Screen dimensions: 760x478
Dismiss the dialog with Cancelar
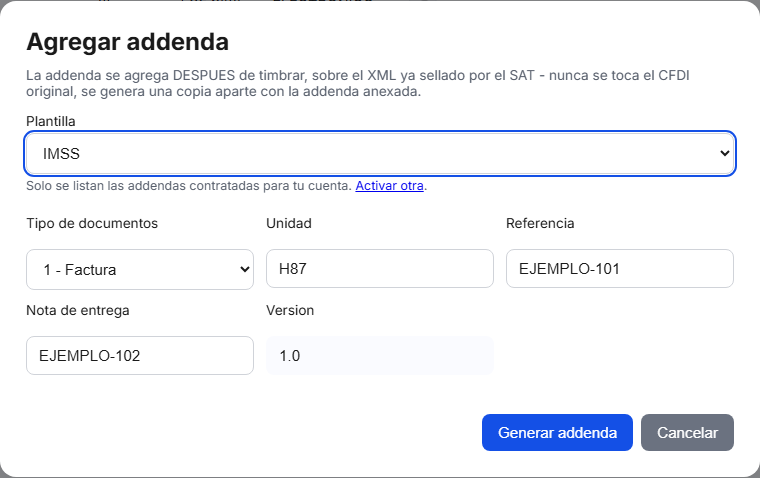(x=687, y=432)
